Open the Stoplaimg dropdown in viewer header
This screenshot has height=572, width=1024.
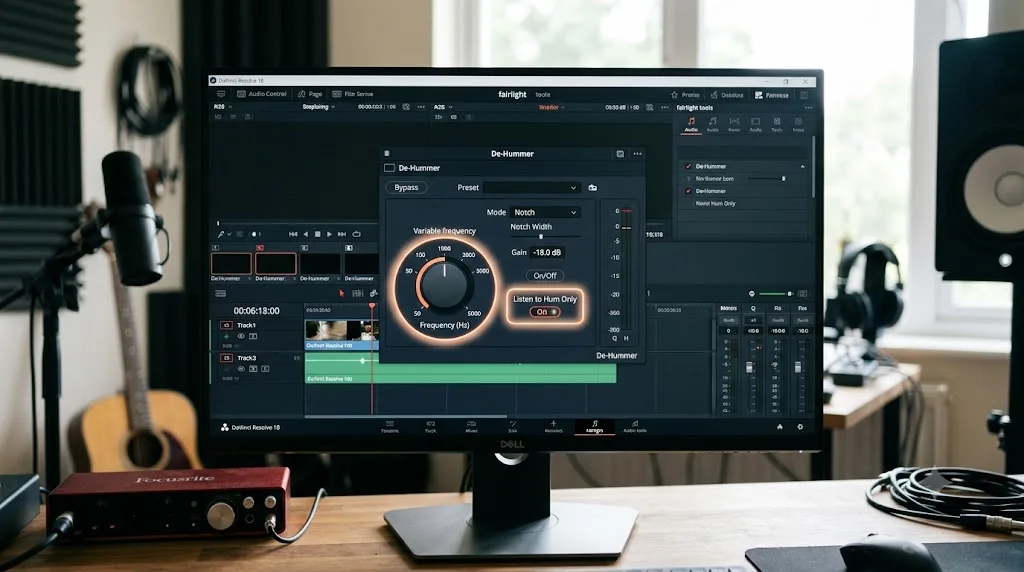(x=319, y=107)
